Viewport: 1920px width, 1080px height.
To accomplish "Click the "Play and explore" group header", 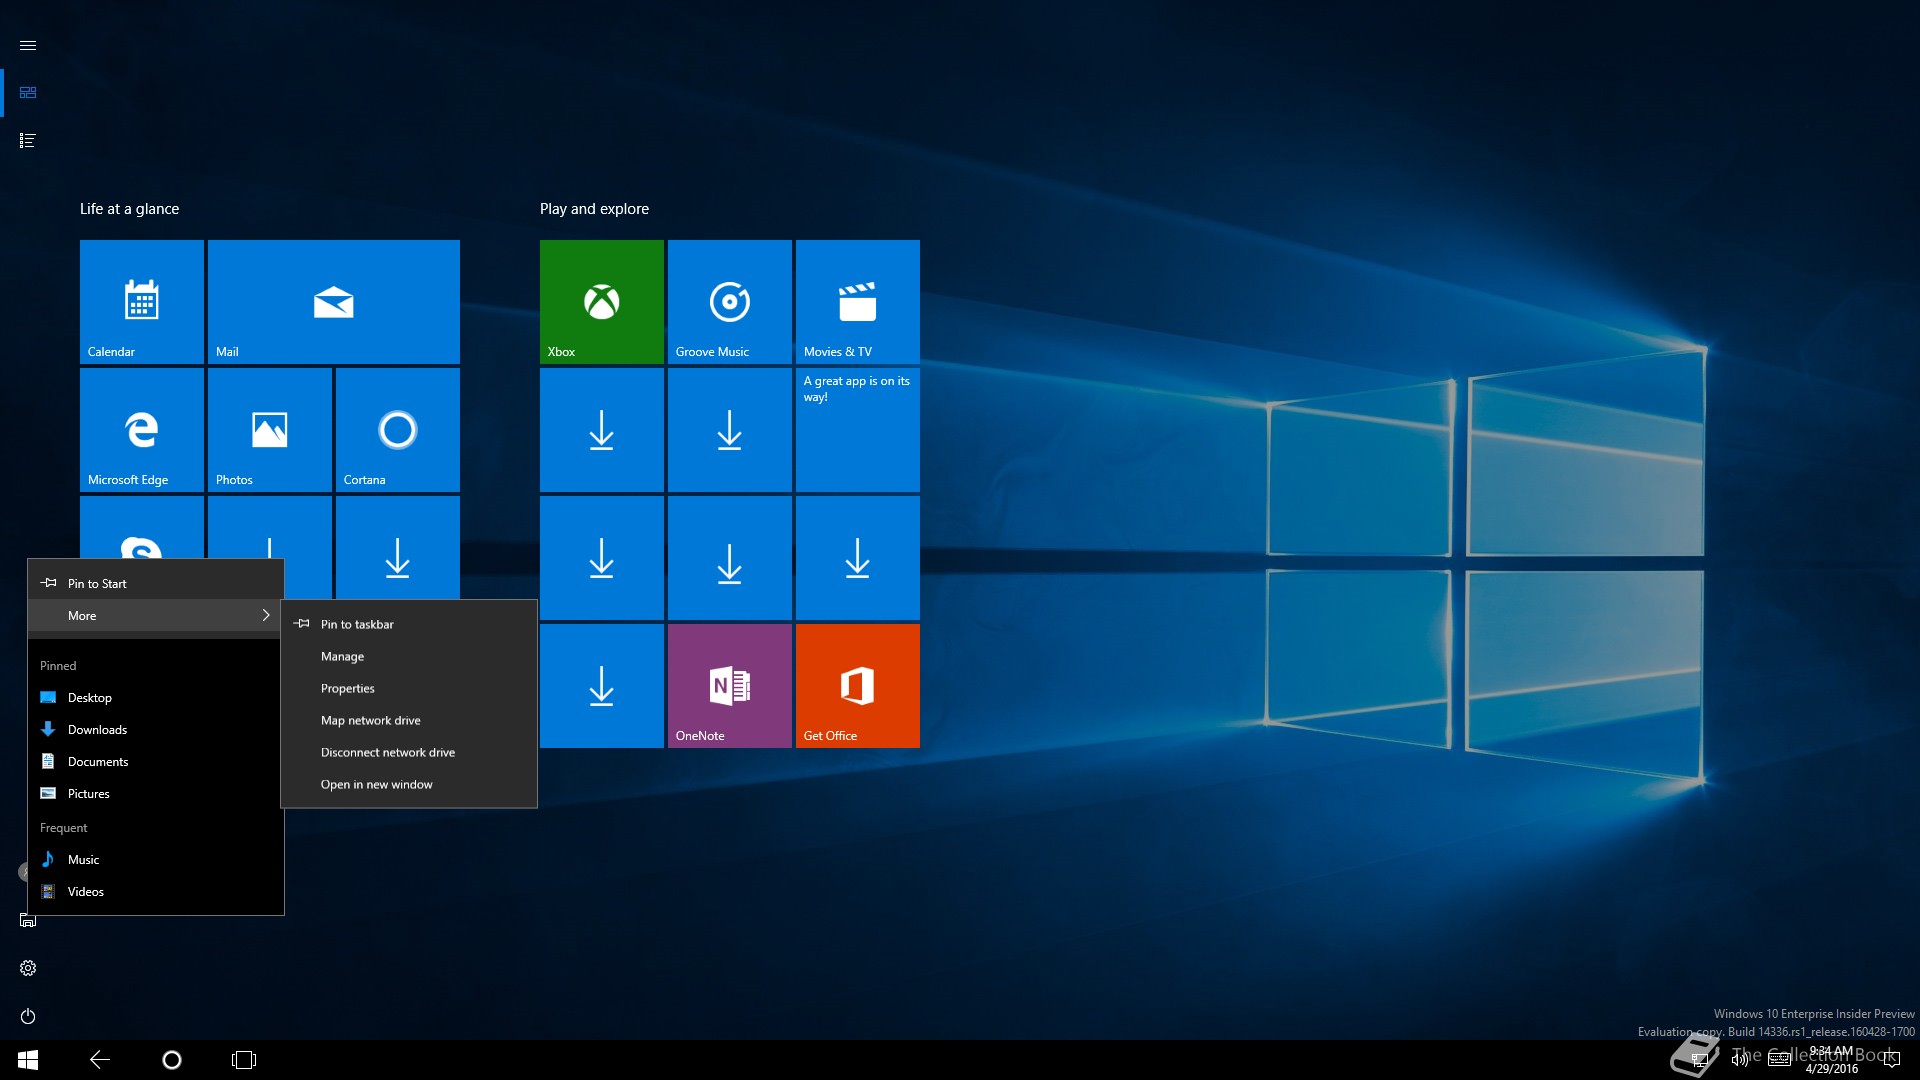I will [x=594, y=209].
